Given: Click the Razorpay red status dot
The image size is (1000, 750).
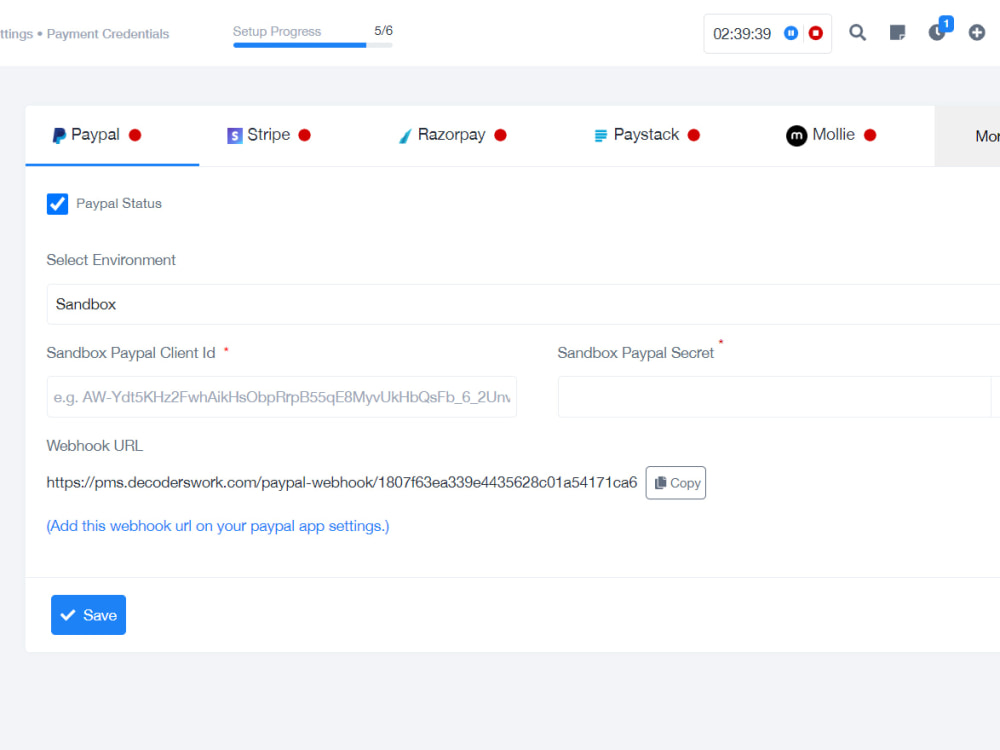Looking at the screenshot, I should [x=501, y=135].
